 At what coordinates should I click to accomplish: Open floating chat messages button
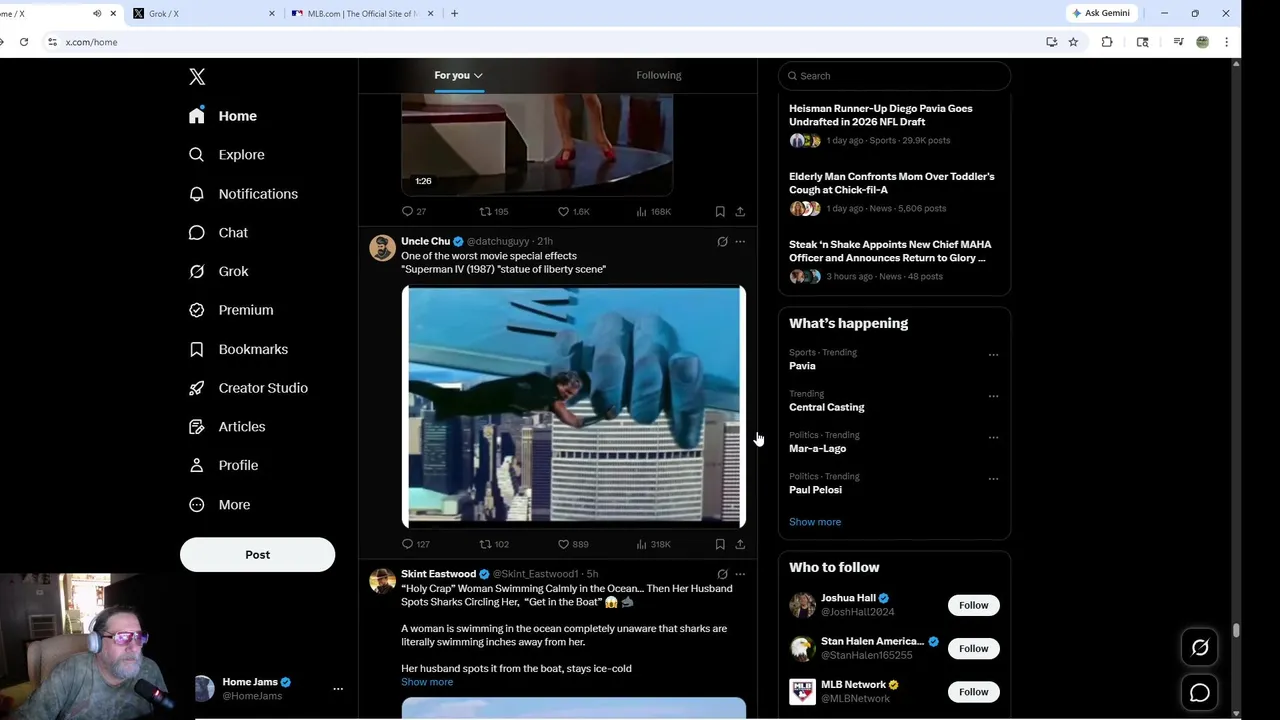click(1200, 692)
